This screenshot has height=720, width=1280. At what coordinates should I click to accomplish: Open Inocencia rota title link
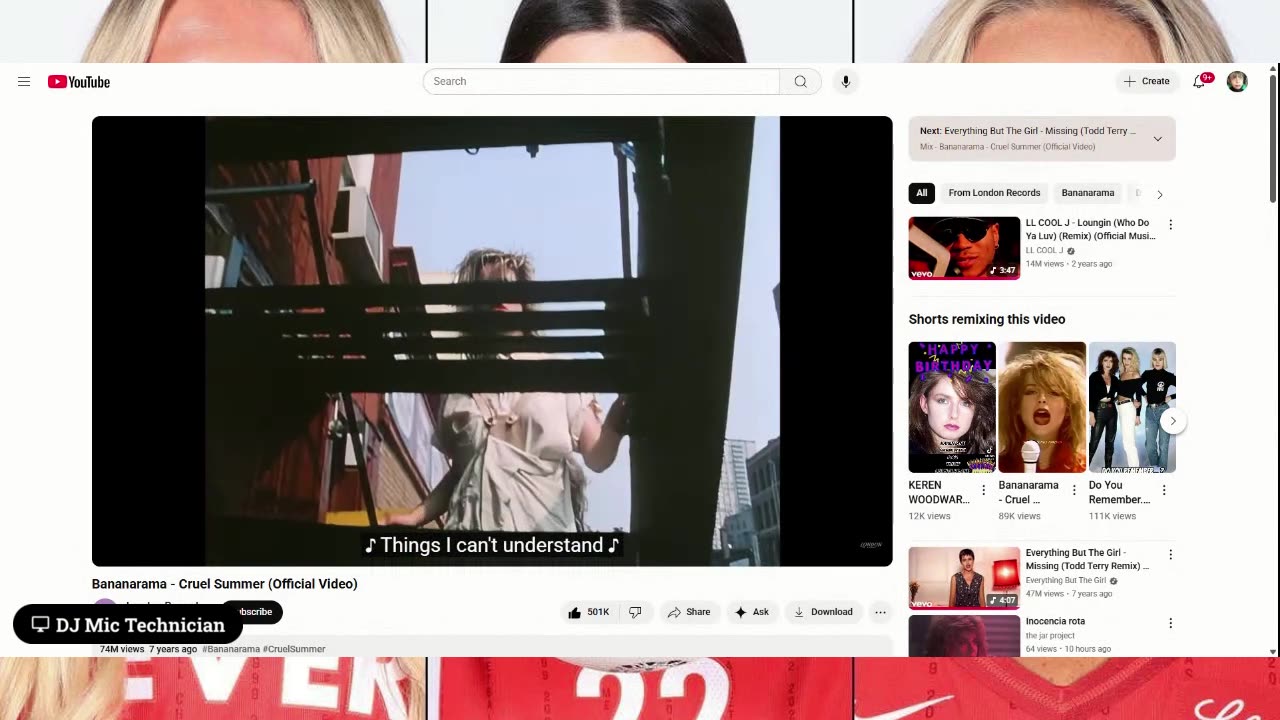point(1055,621)
